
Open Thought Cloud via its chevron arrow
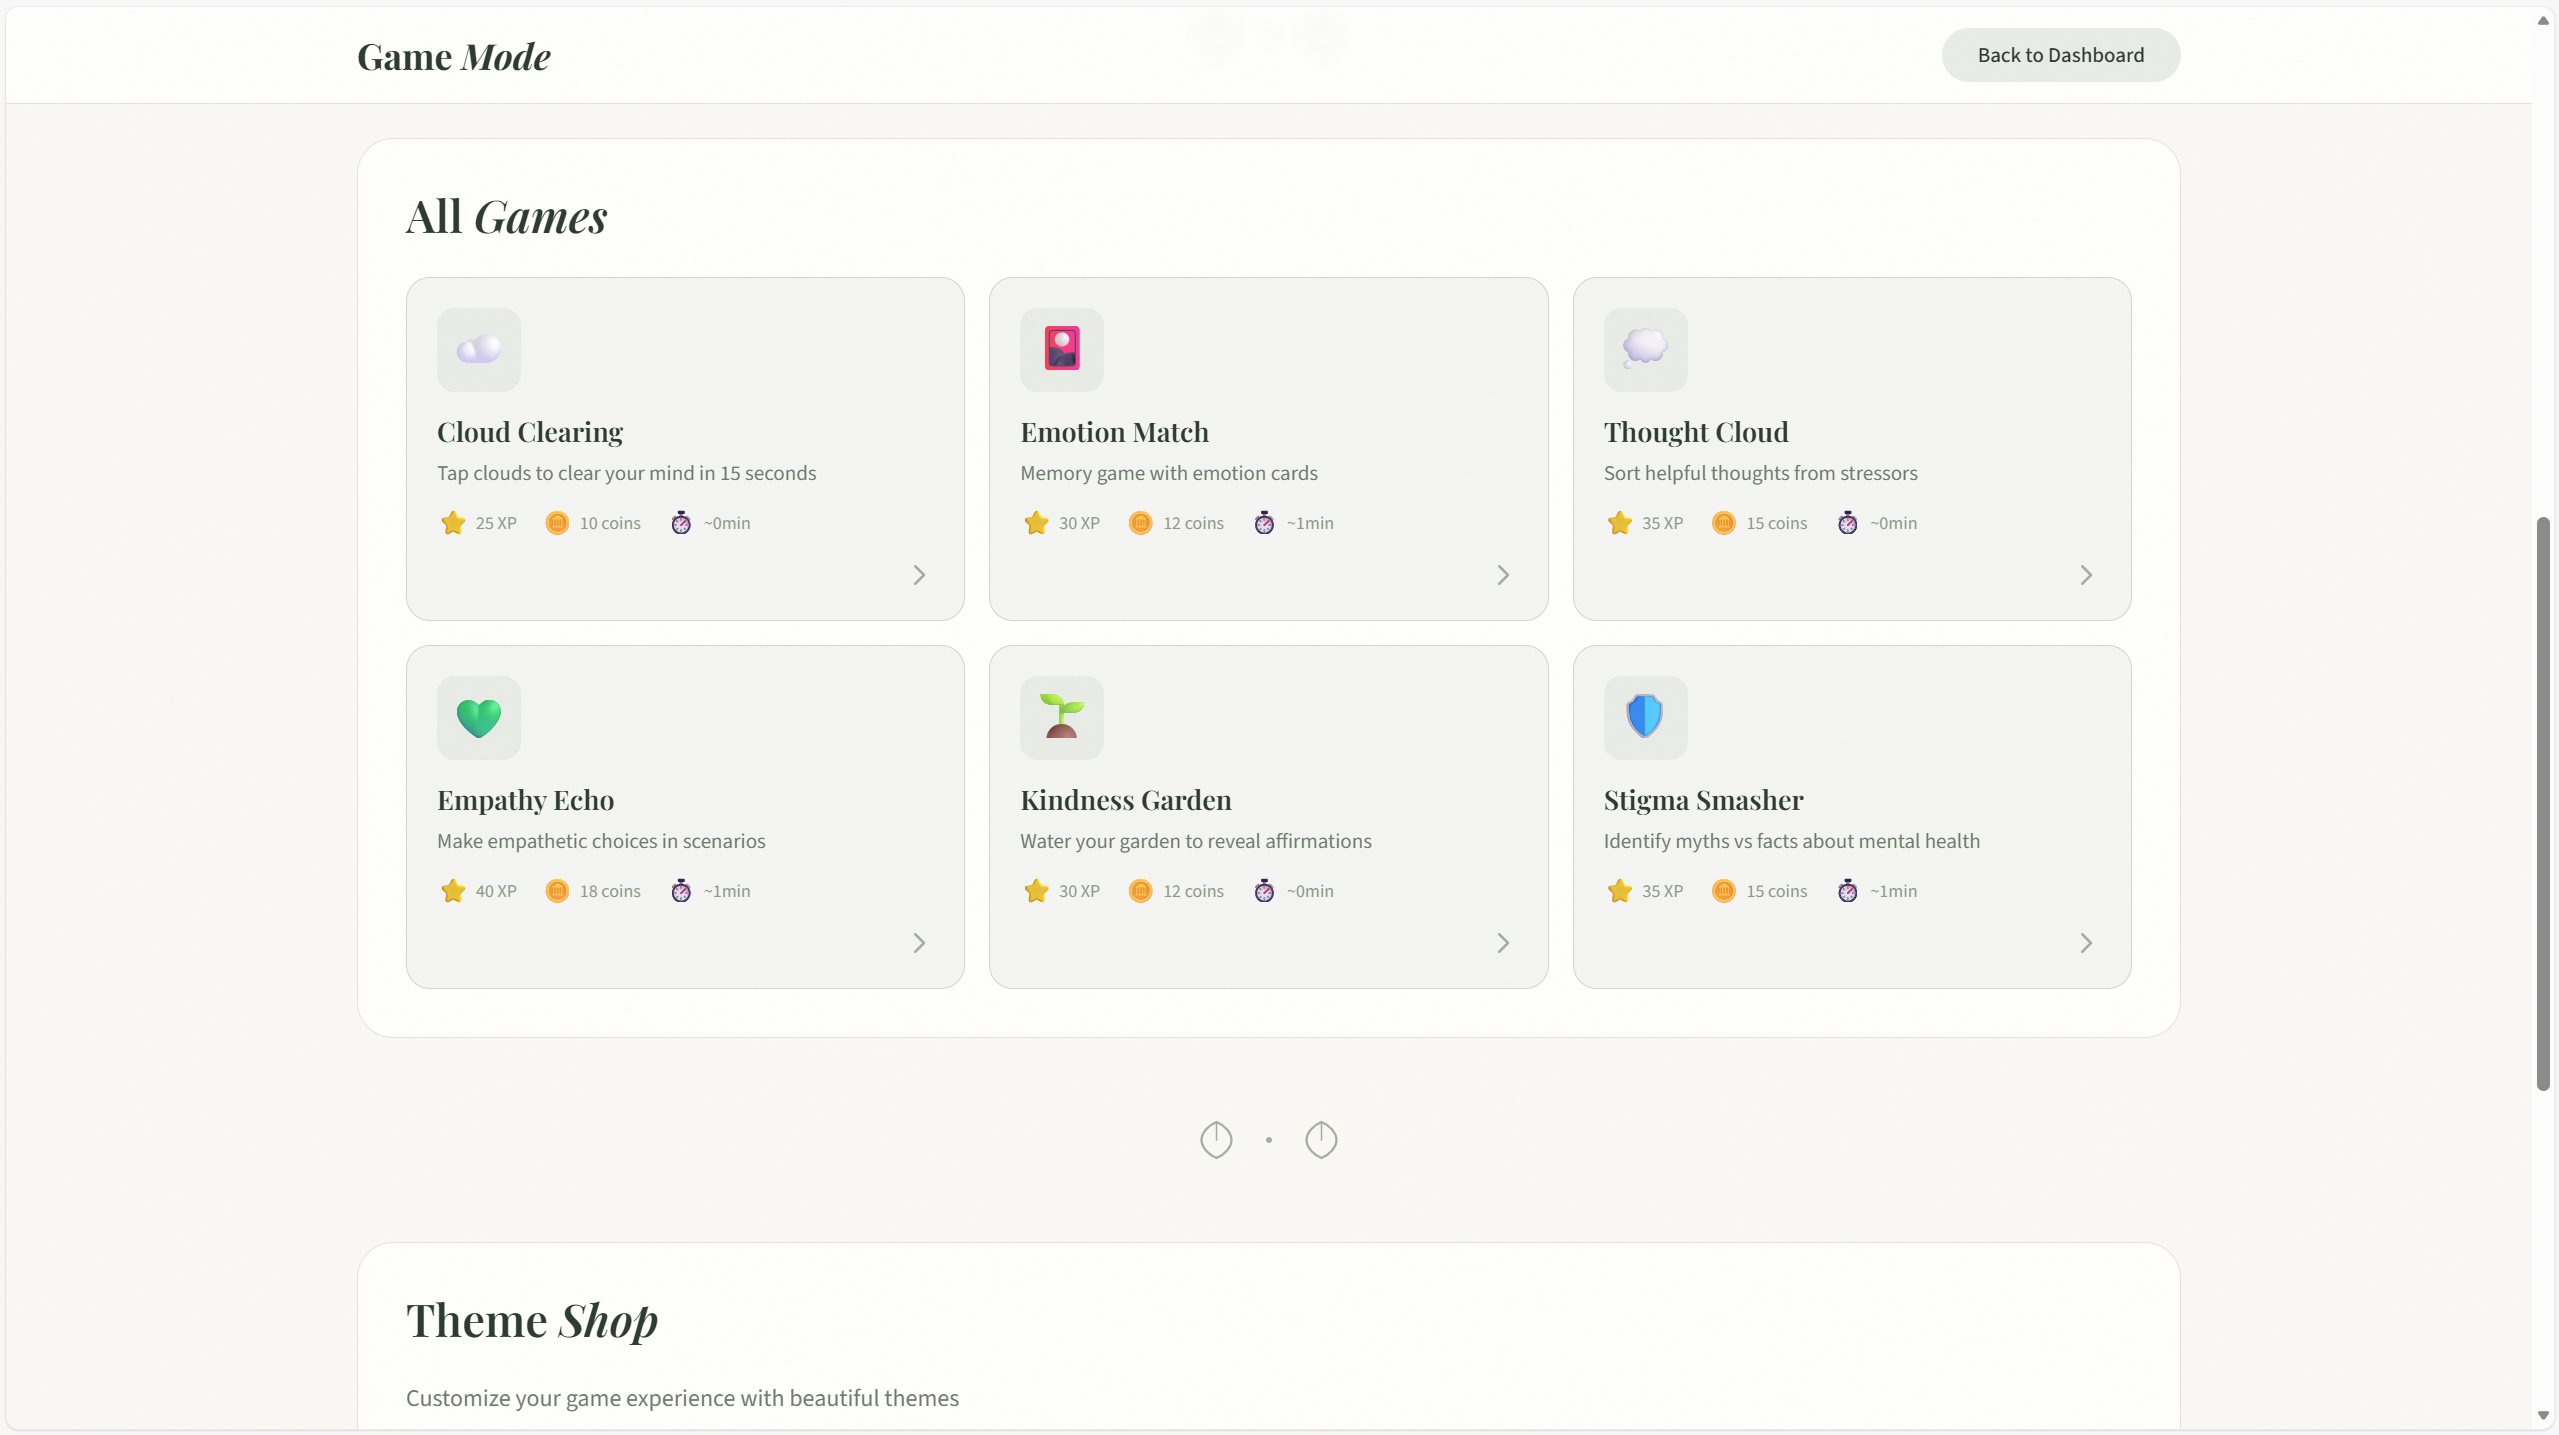(x=2085, y=575)
